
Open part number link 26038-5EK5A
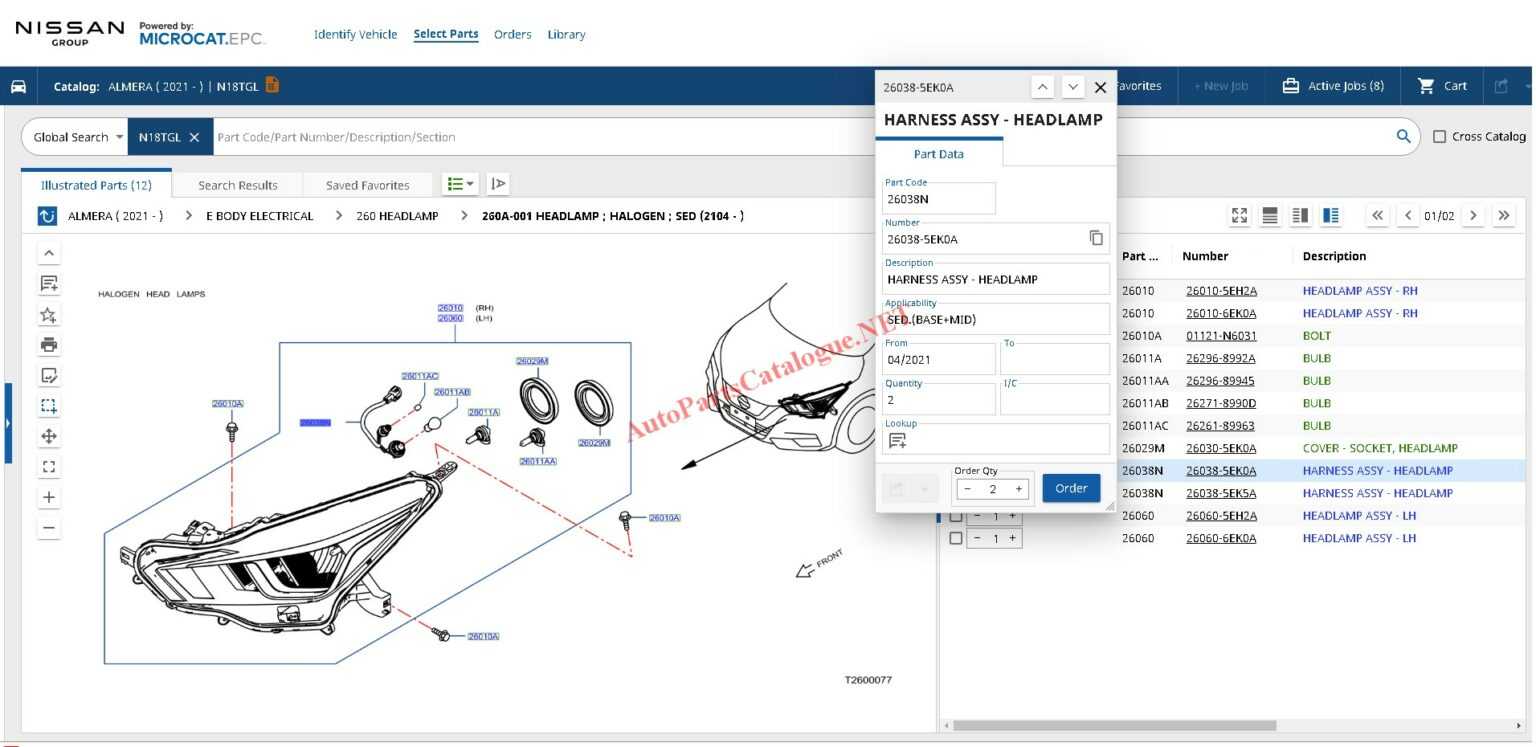pos(1221,493)
